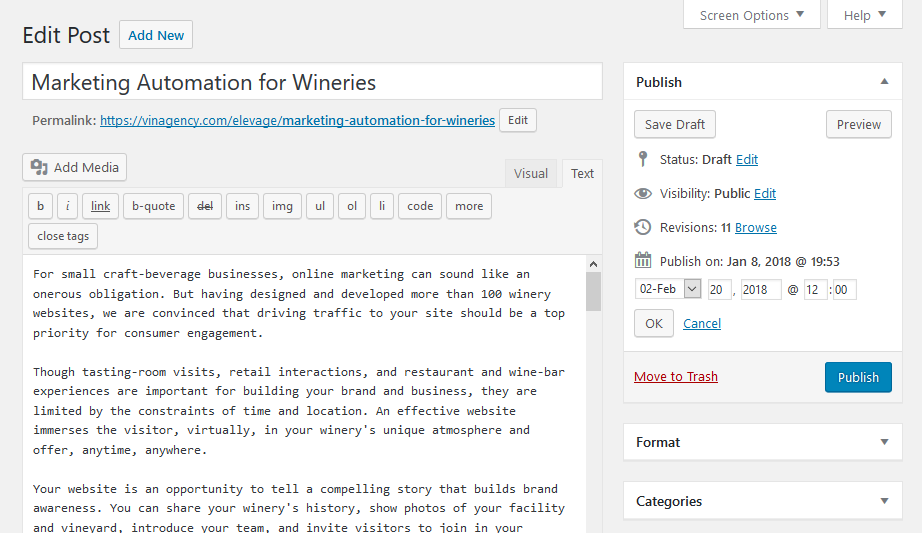This screenshot has height=533, width=922.
Task: Click the publish date calendar icon
Action: coord(643,260)
